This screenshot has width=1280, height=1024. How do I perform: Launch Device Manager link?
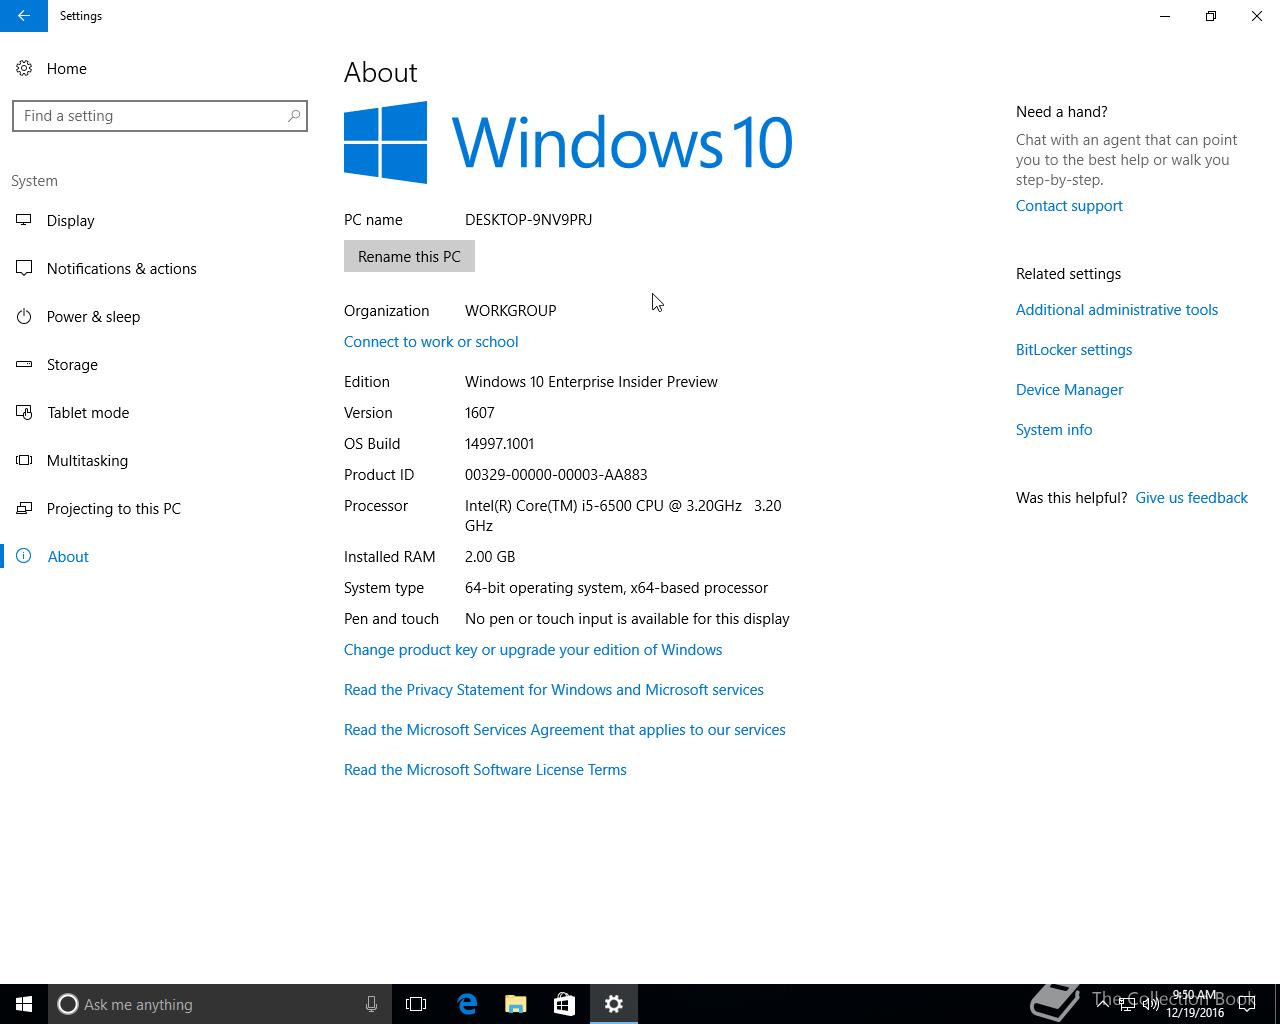(x=1069, y=390)
